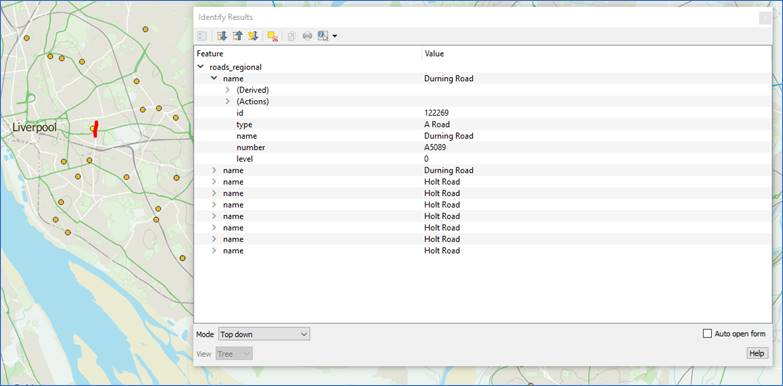Select the id attribute name cell
This screenshot has height=386, width=783.
click(240, 113)
